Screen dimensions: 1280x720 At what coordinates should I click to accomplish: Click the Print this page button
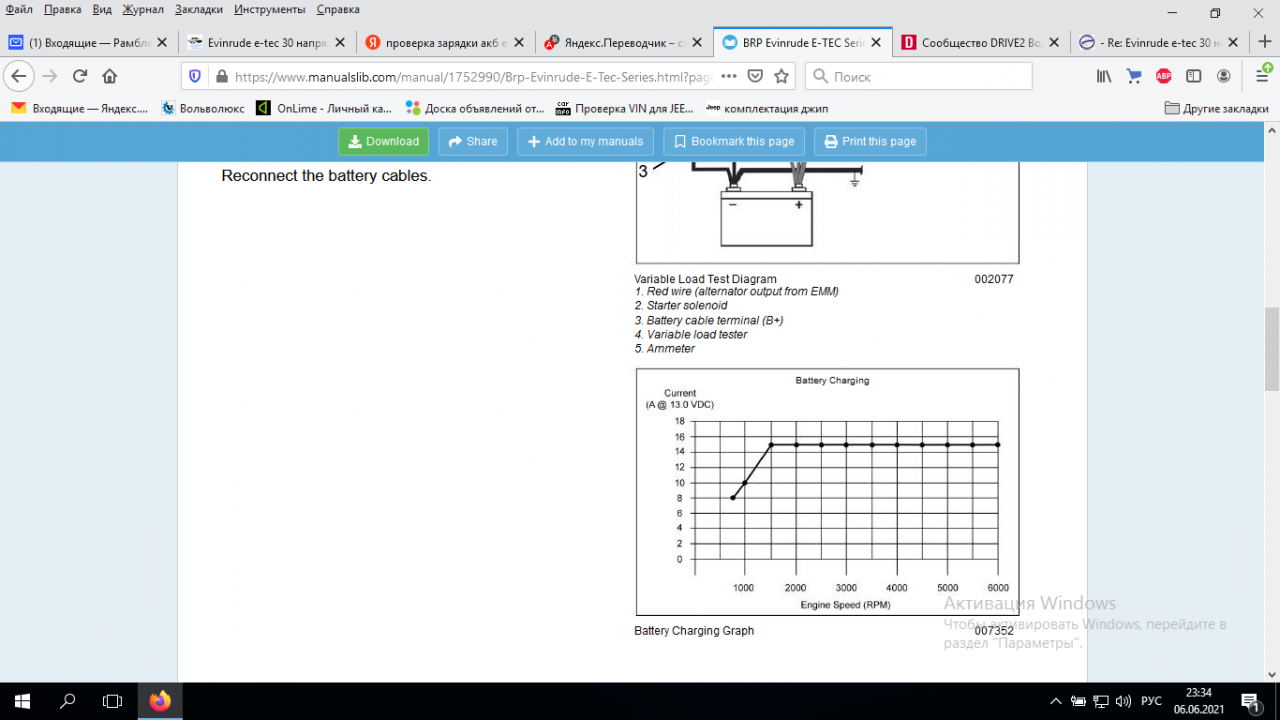pyautogui.click(x=870, y=142)
